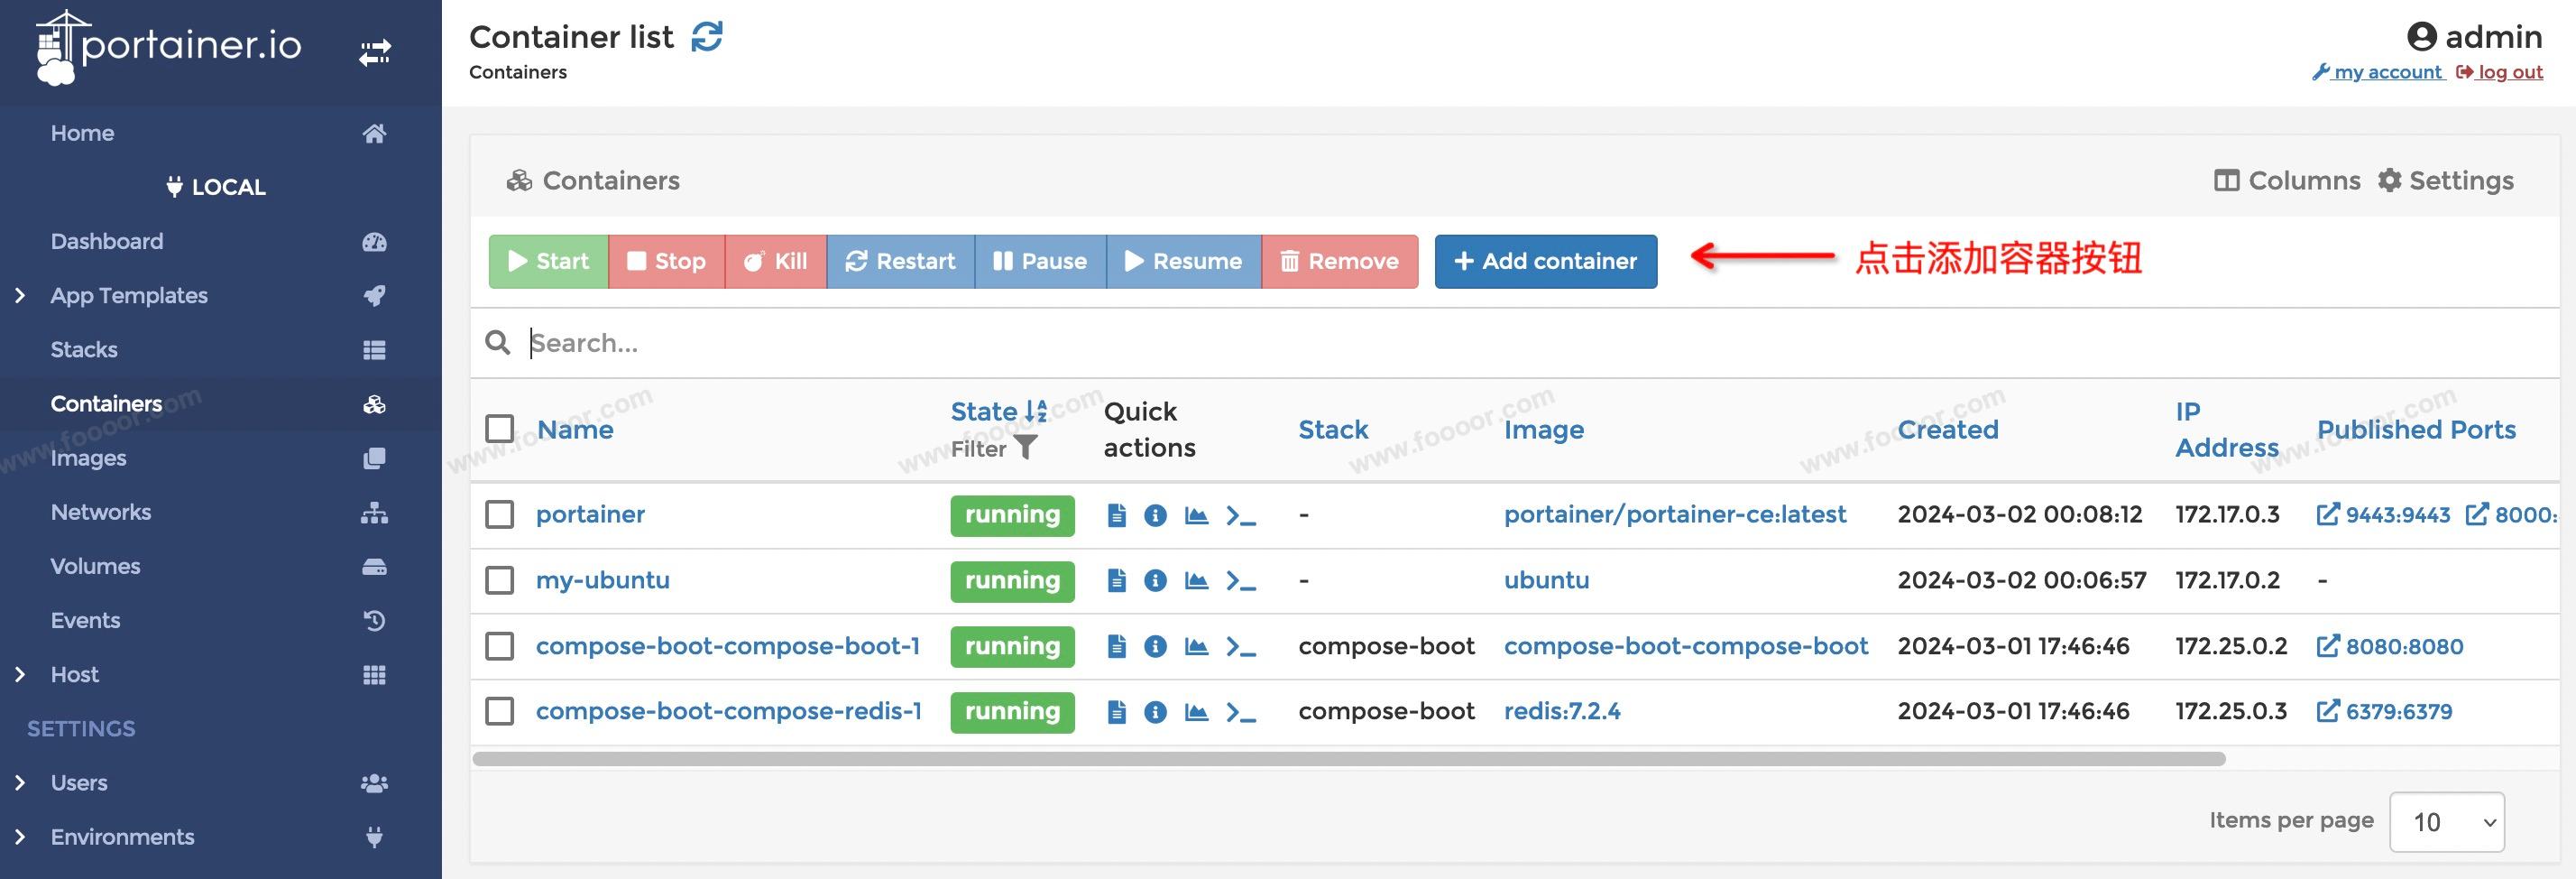Viewport: 2576px width, 879px height.
Task: Toggle the select-all checkbox in header
Action: coord(500,429)
